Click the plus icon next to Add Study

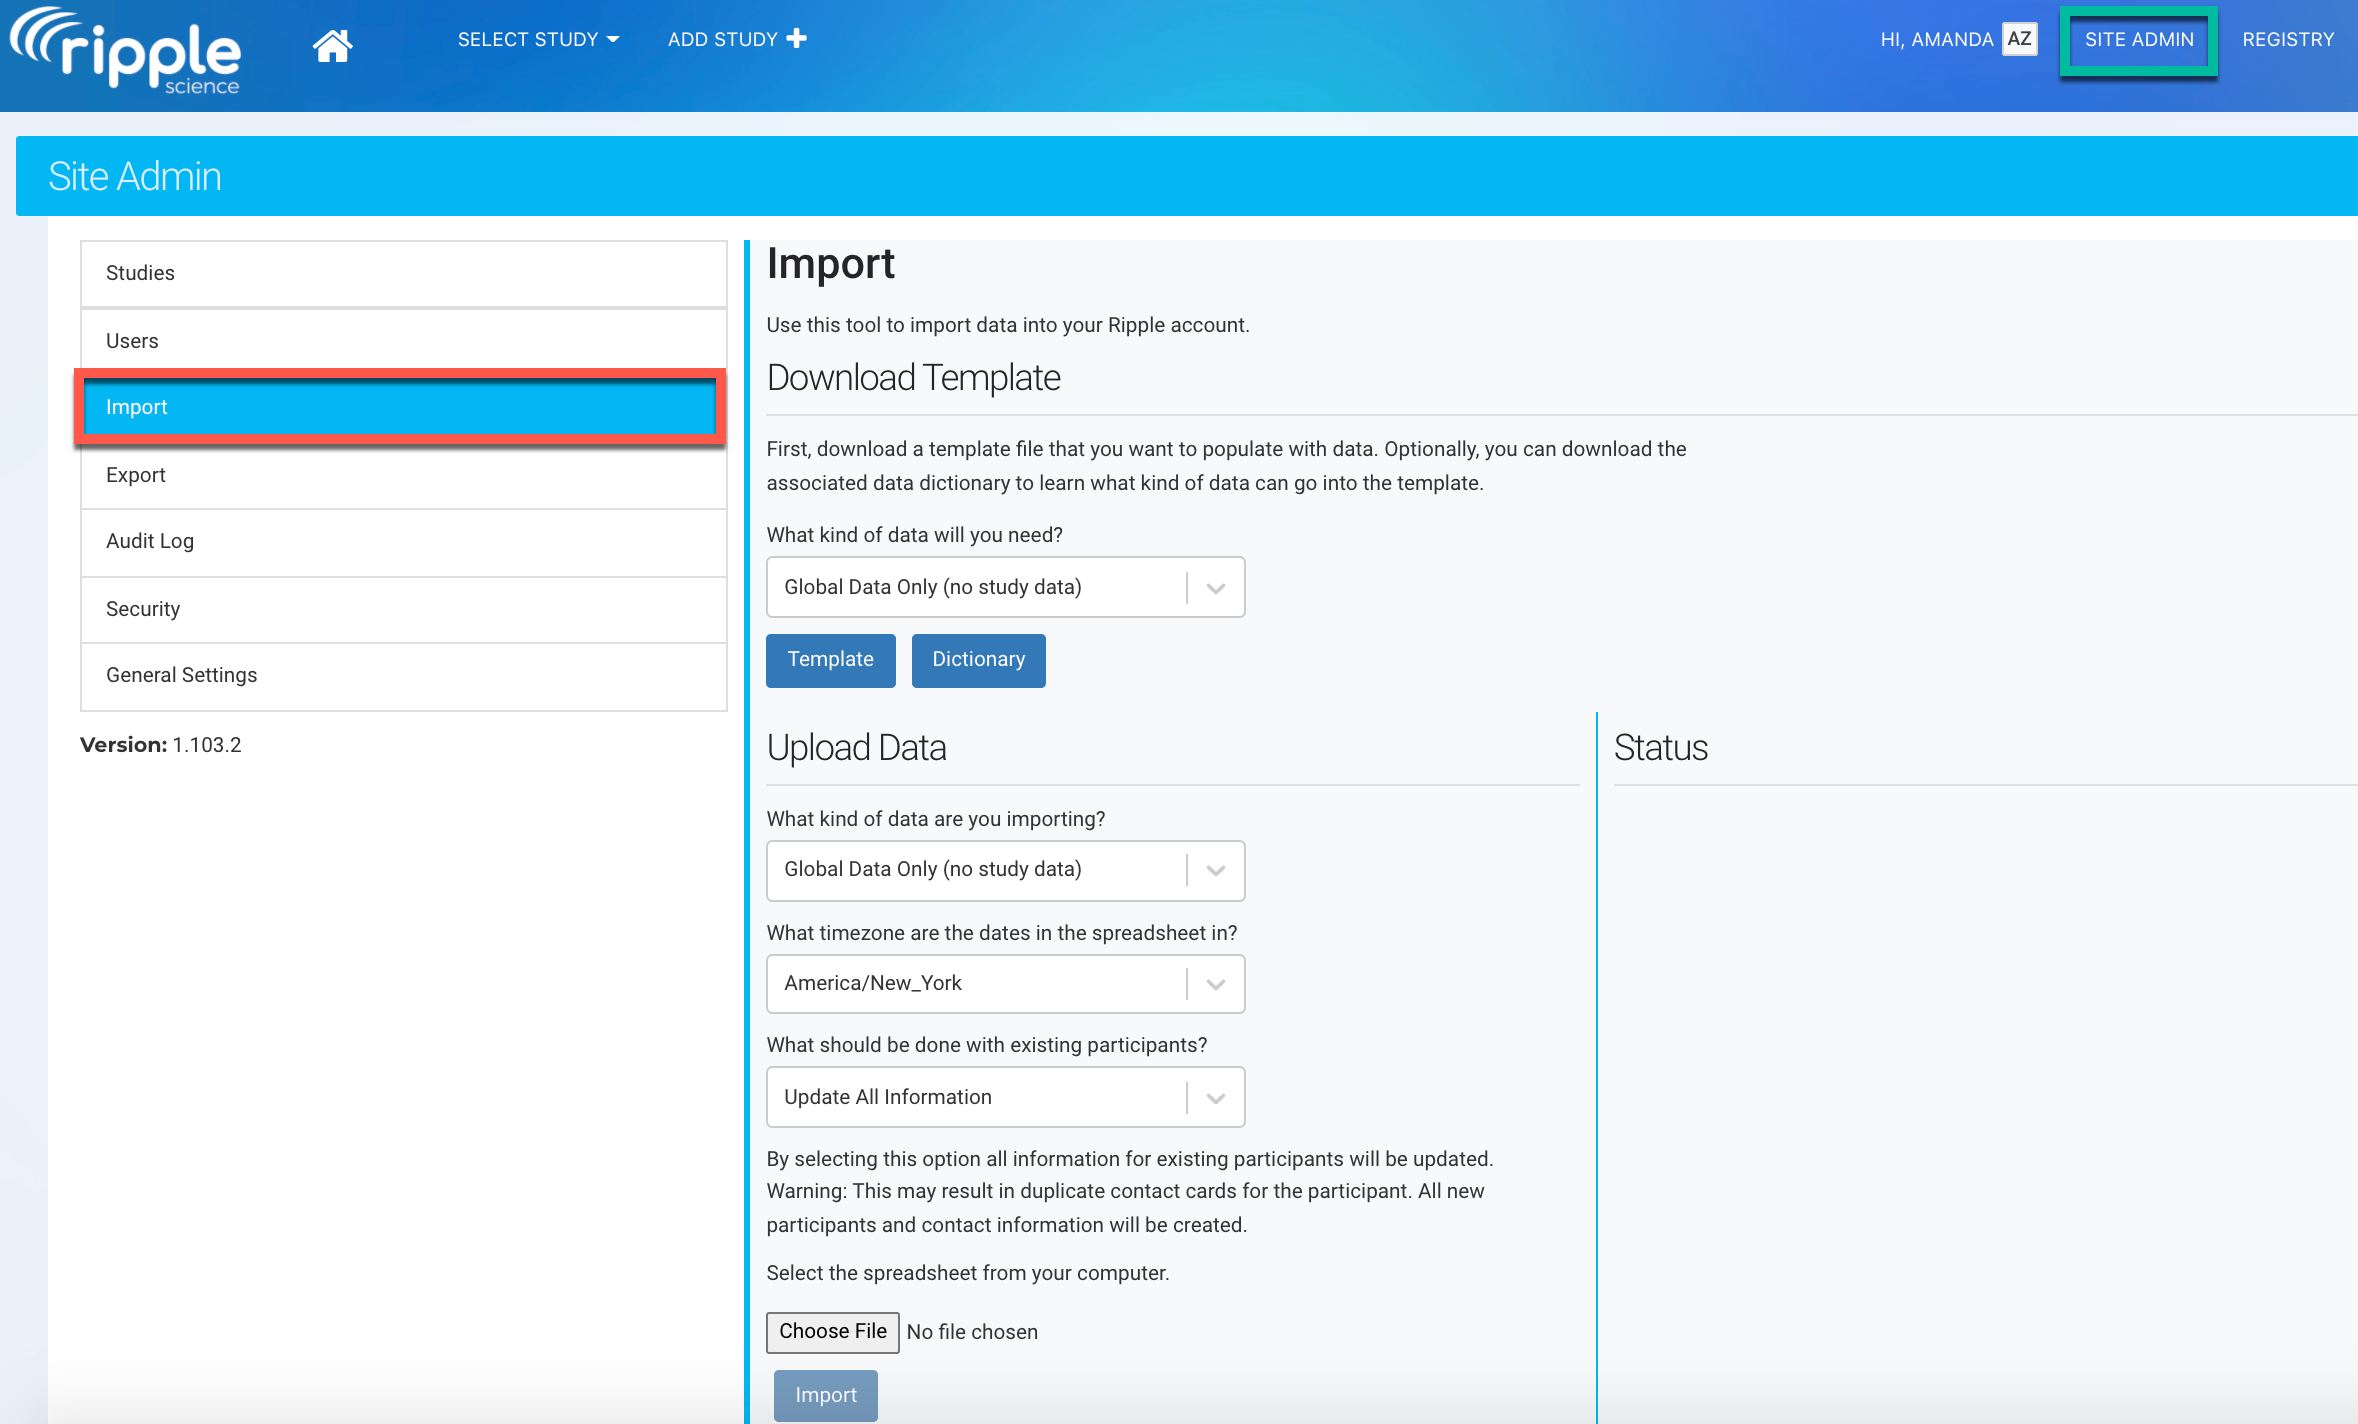click(x=797, y=38)
